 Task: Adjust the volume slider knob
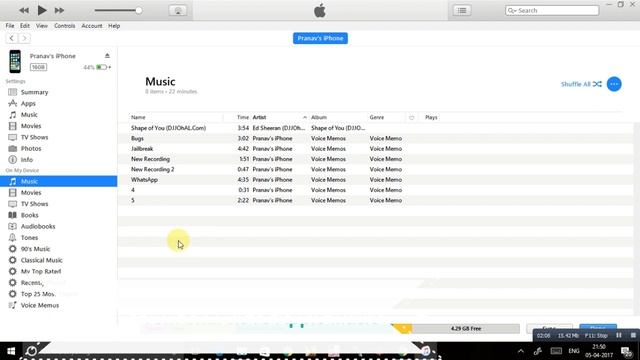click(139, 10)
